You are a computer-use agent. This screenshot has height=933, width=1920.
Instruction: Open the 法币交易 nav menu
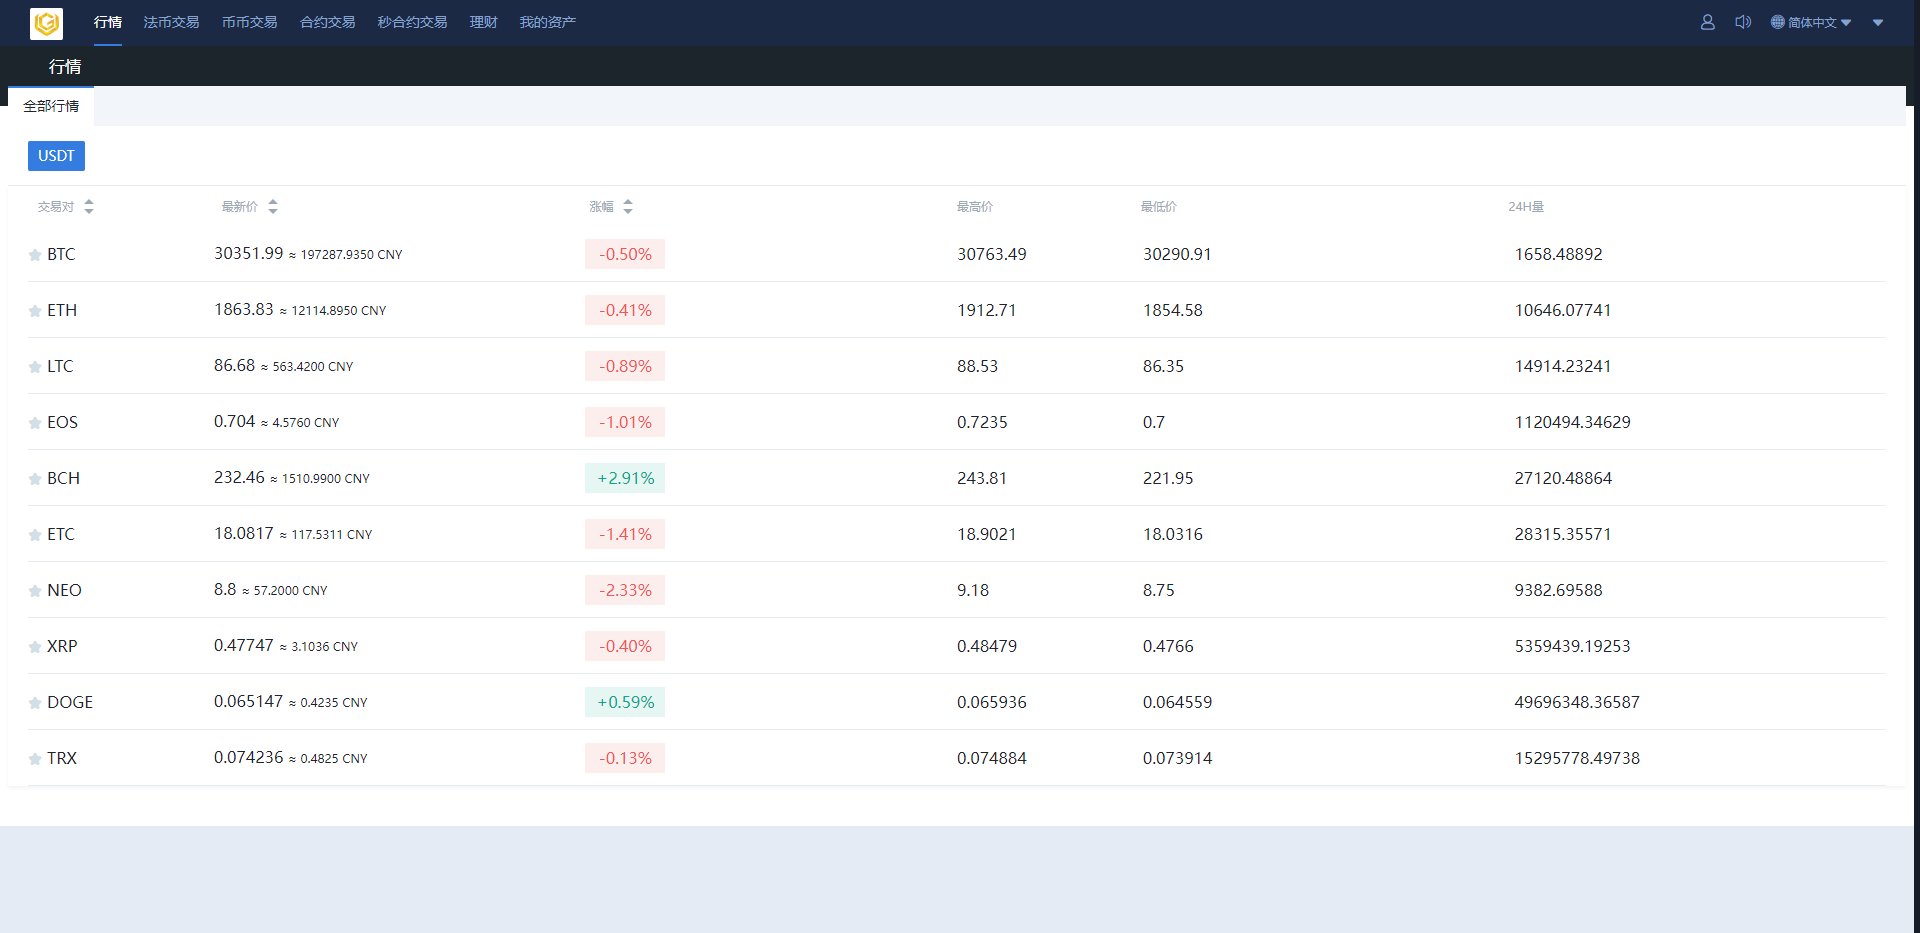coord(171,22)
